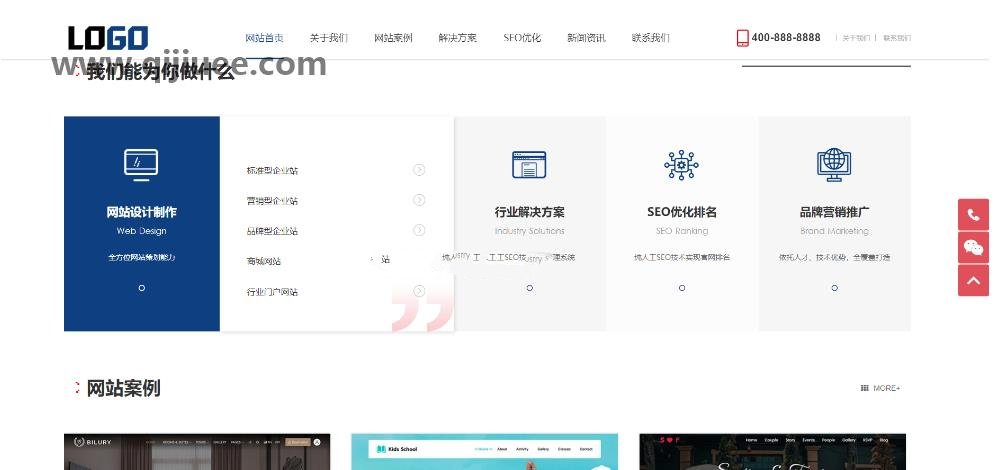Click the Web Design subtitle
Image resolution: width=995 pixels, height=470 pixels.
(142, 231)
